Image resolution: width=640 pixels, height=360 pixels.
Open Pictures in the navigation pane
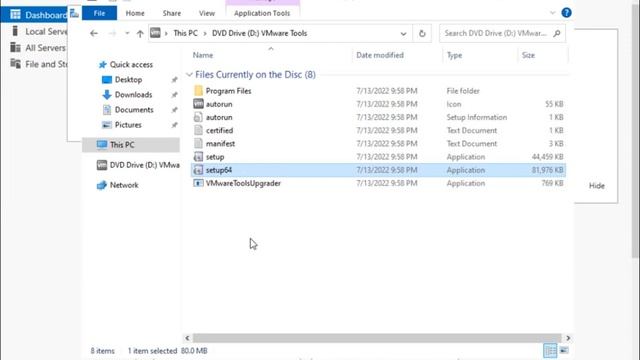[x=128, y=125]
